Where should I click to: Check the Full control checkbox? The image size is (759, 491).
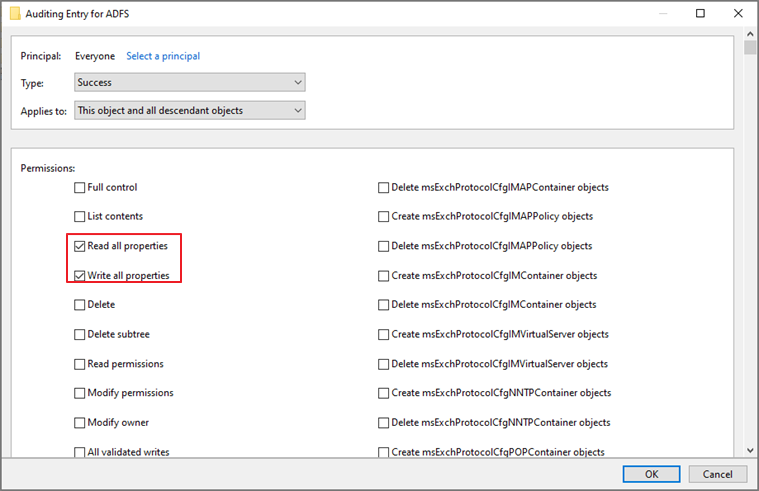(x=79, y=187)
